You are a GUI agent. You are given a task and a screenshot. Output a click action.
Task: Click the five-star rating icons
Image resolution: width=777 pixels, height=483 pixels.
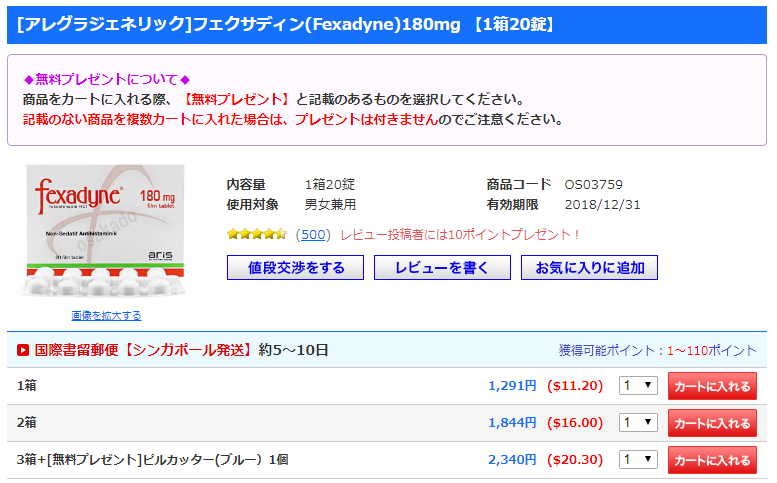(257, 234)
